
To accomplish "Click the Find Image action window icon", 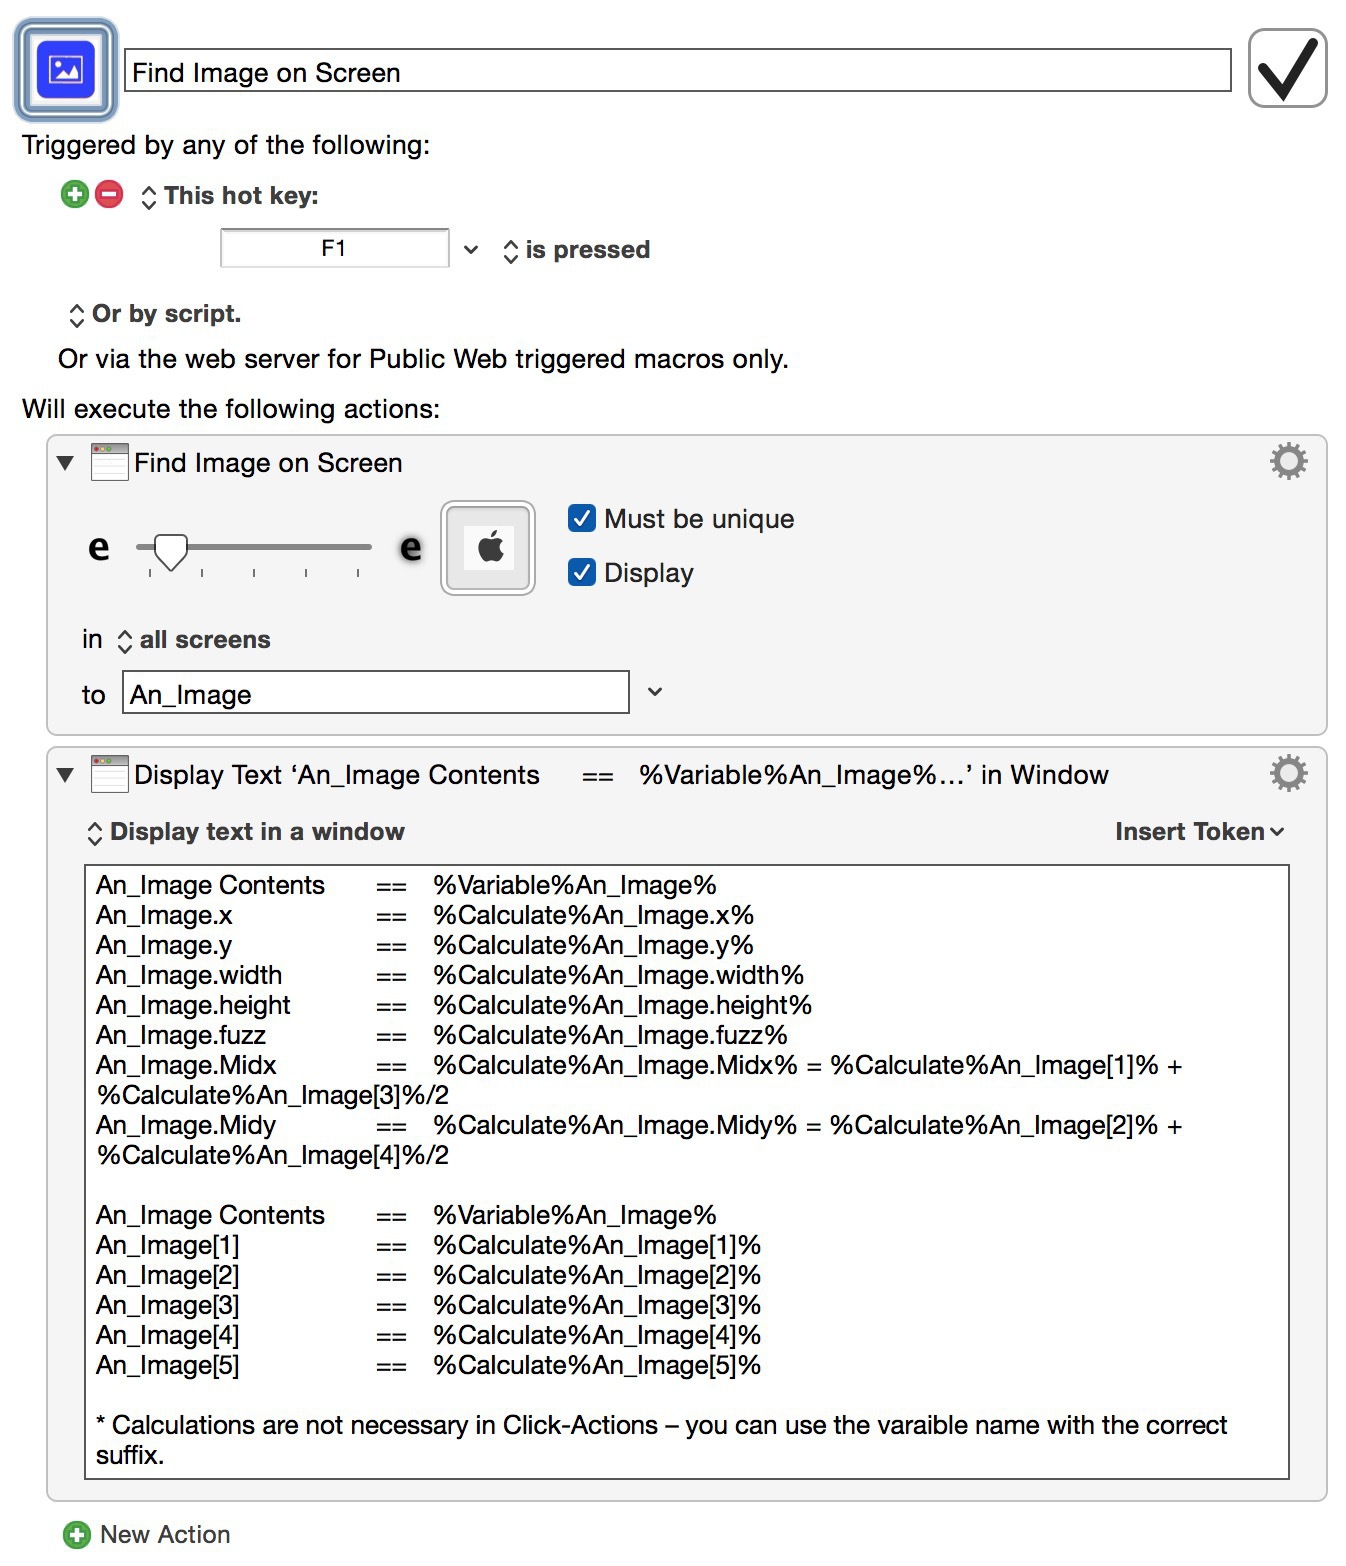I will coord(109,462).
